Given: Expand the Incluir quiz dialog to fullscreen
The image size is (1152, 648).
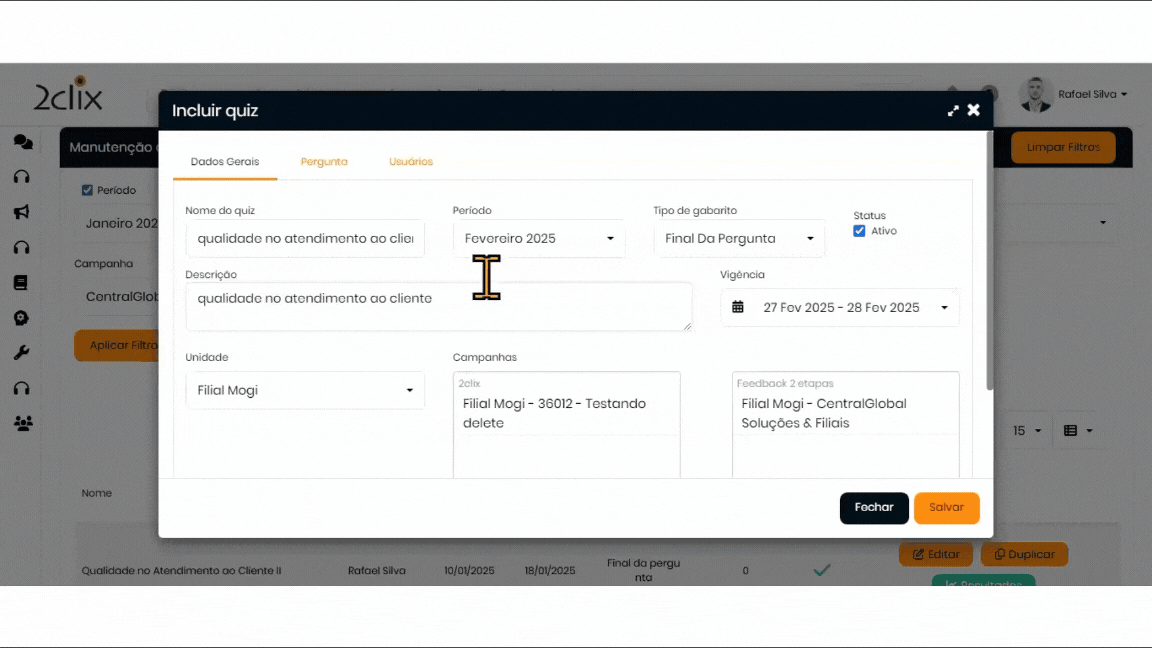Looking at the screenshot, I should (x=953, y=111).
